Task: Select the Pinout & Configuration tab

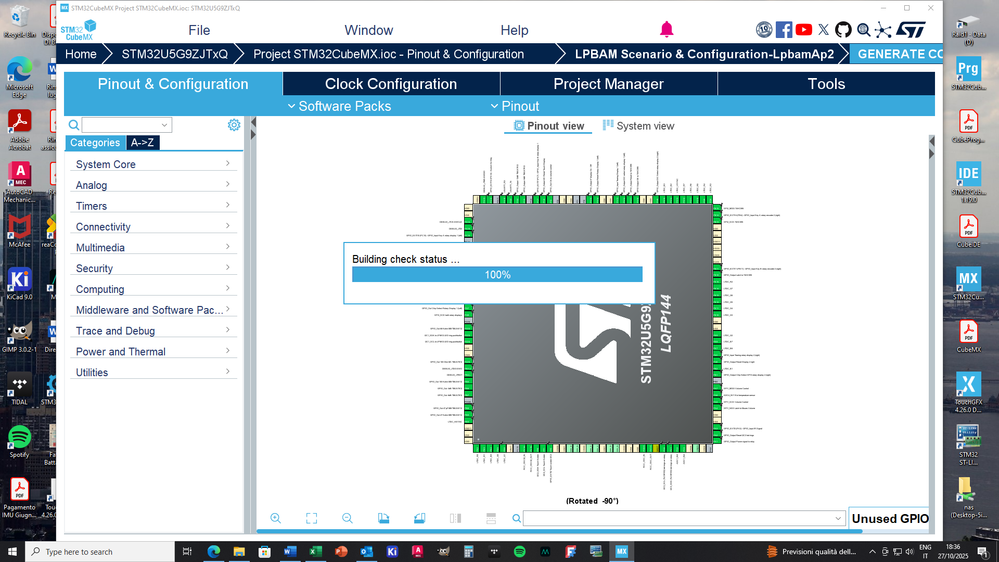Action: (173, 84)
